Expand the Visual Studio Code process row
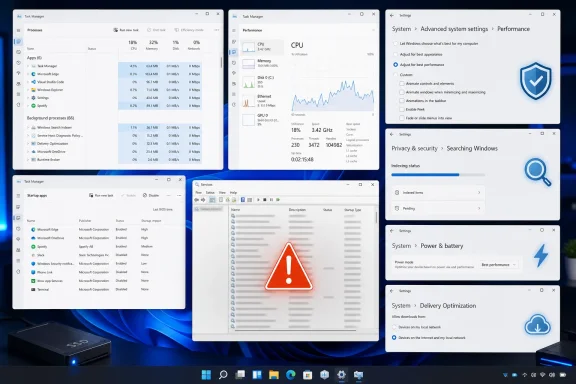This screenshot has height=384, width=576. (28, 82)
